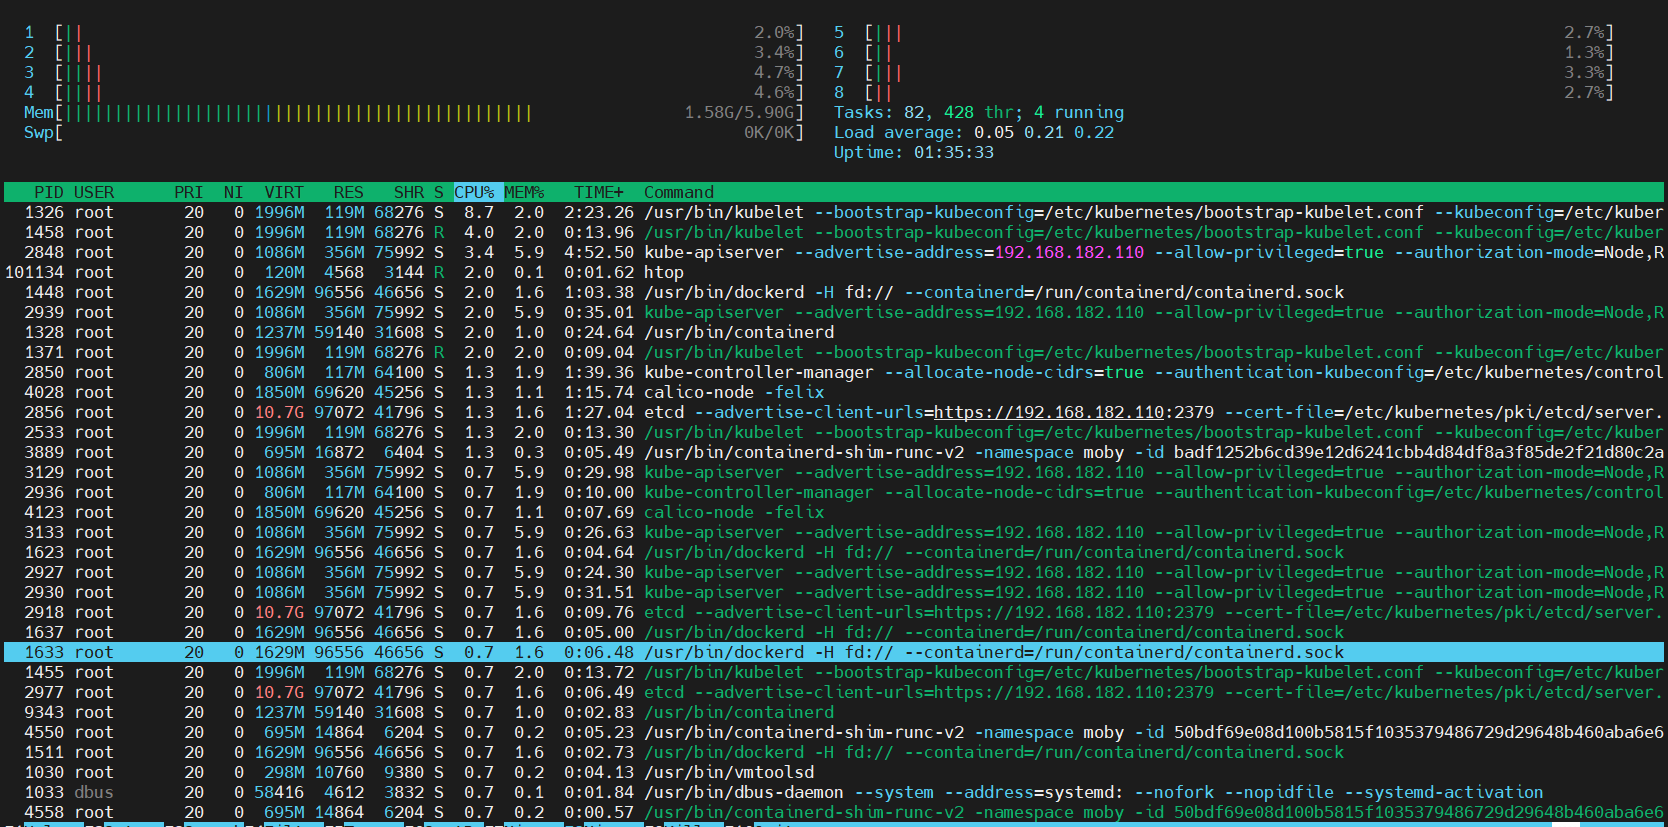Select kubelet thread row with PID 2533

point(834,432)
